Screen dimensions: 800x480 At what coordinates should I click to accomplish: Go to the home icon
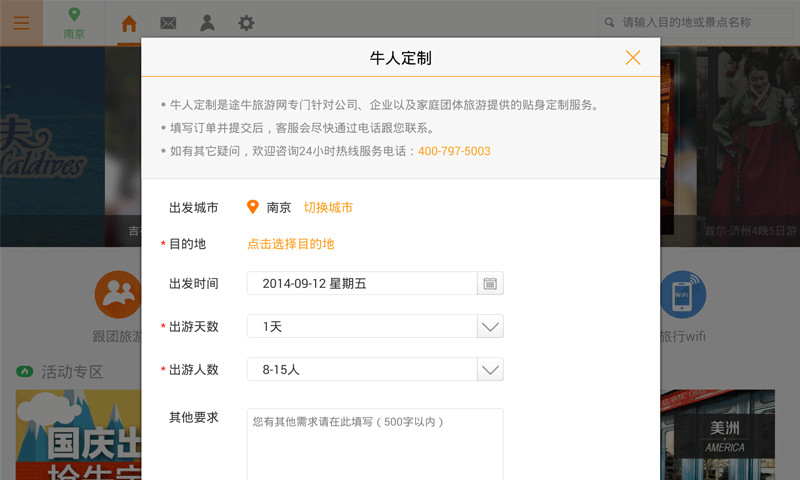(129, 23)
